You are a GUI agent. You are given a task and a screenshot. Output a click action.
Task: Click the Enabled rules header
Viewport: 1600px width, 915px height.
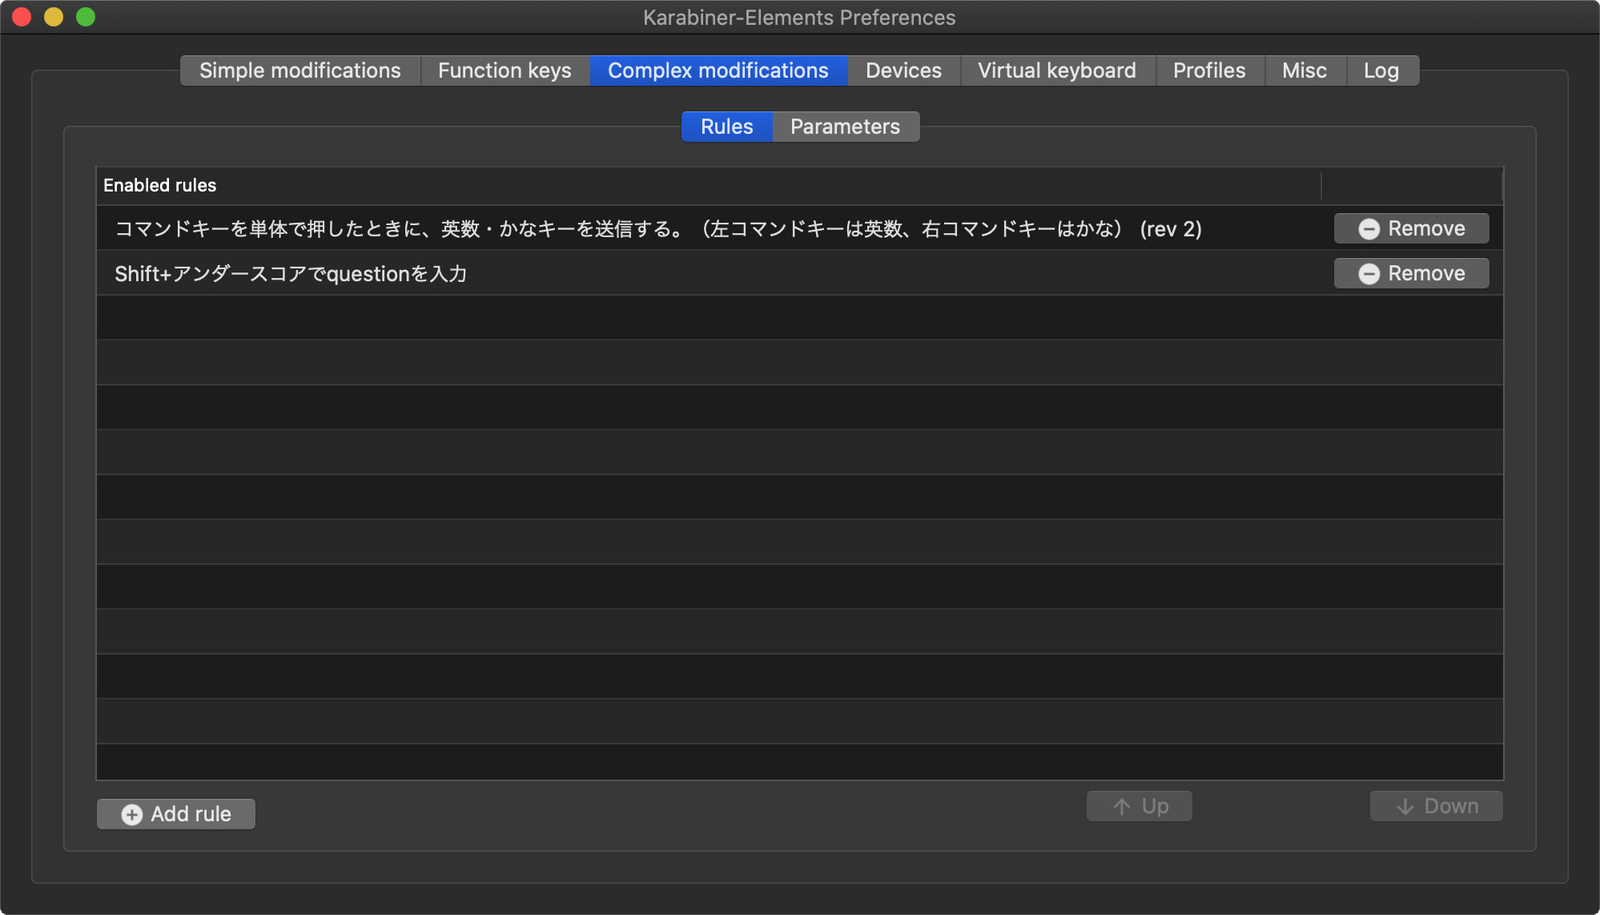[x=159, y=185]
